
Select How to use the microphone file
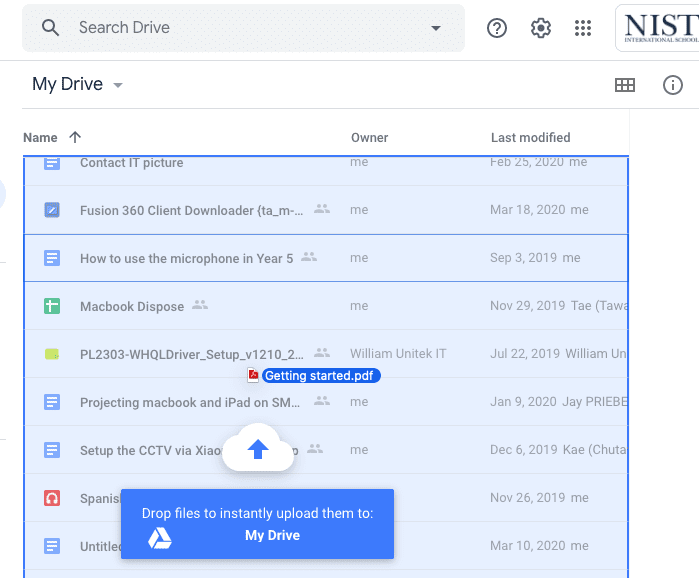(x=186, y=258)
